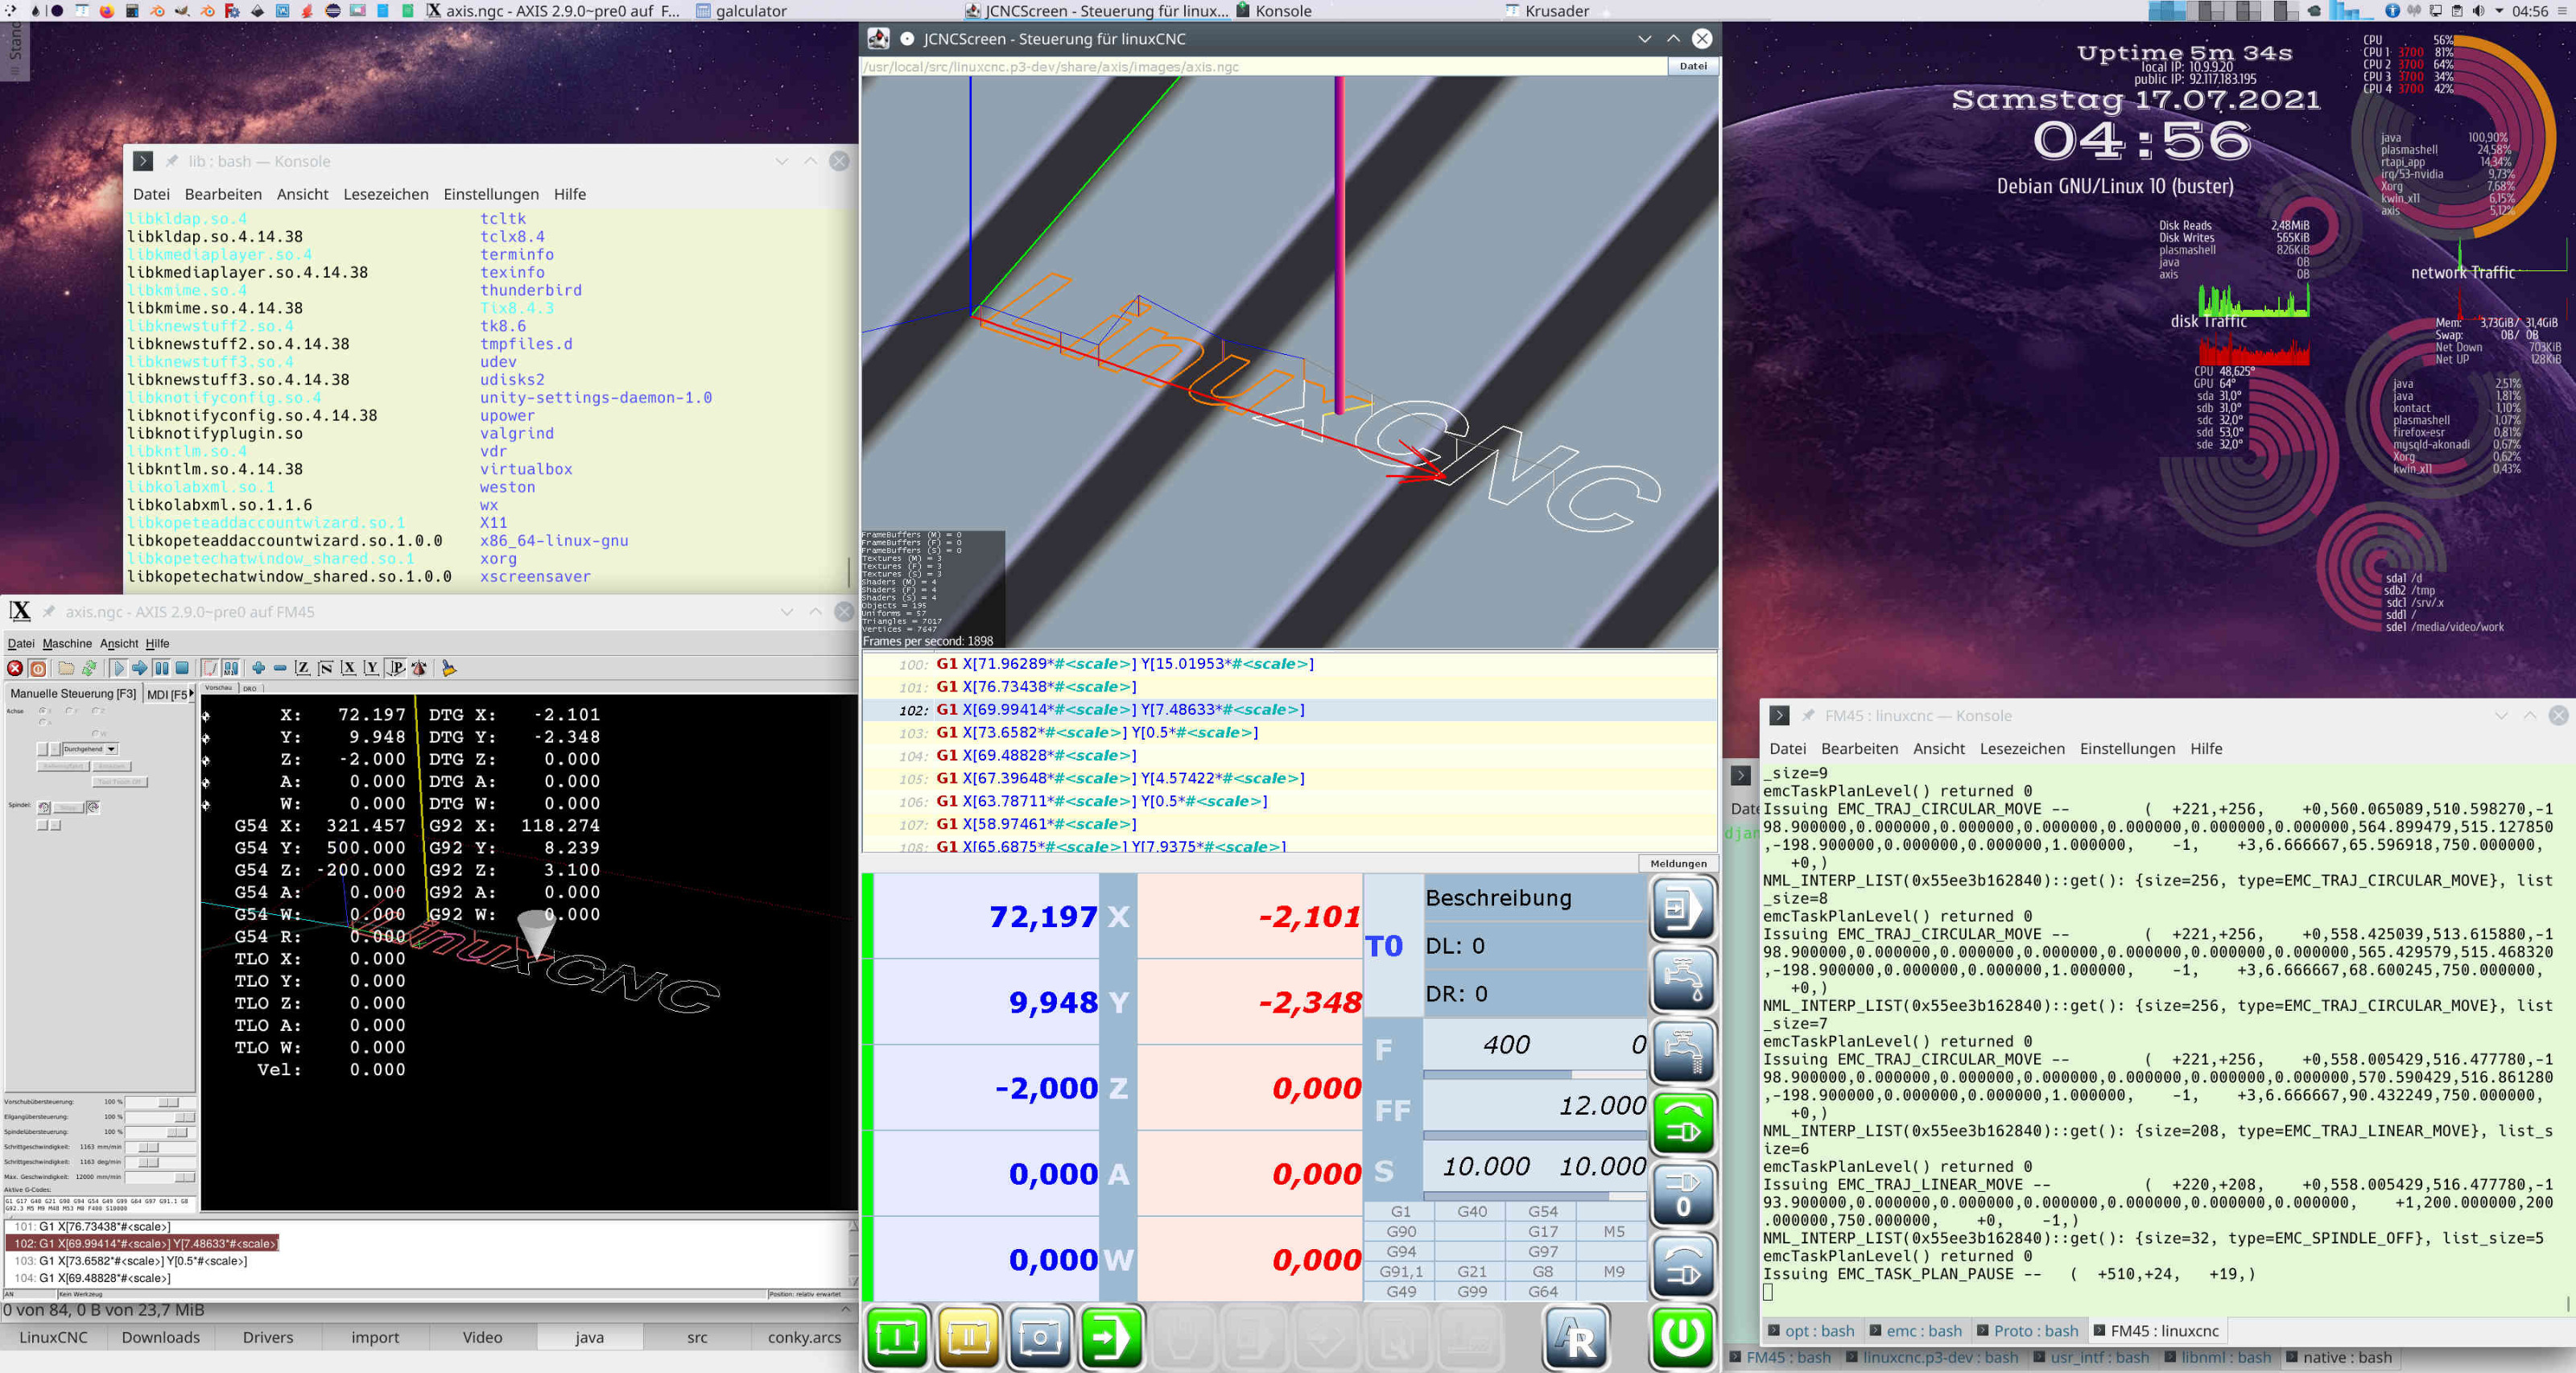Click Datei button in JCNCScreen path bar

(x=1693, y=66)
